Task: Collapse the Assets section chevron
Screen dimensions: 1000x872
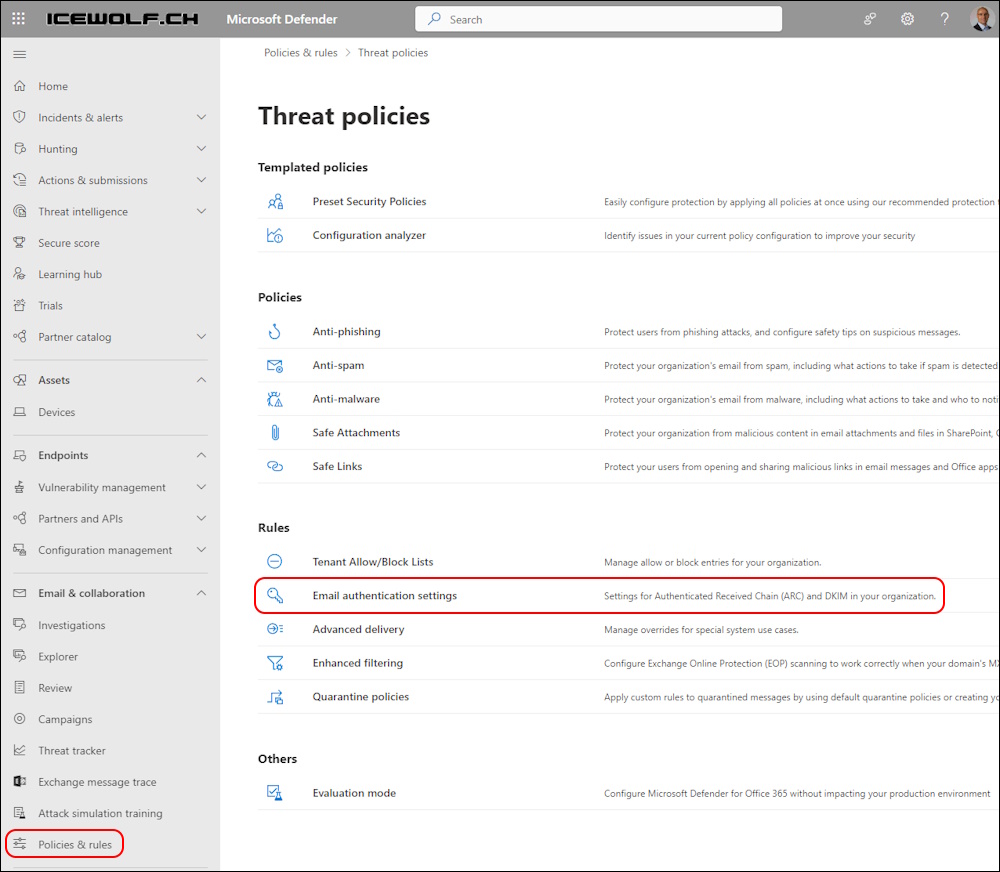Action: pos(202,380)
